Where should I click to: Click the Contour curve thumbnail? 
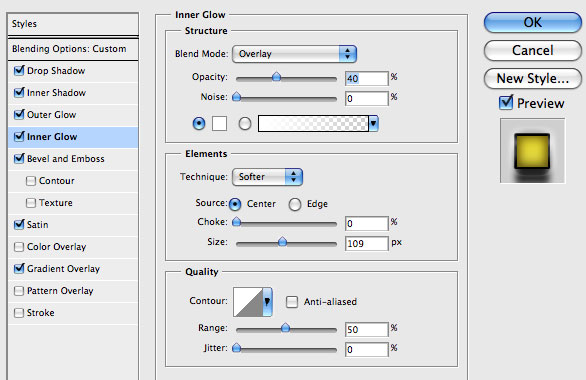(x=248, y=302)
